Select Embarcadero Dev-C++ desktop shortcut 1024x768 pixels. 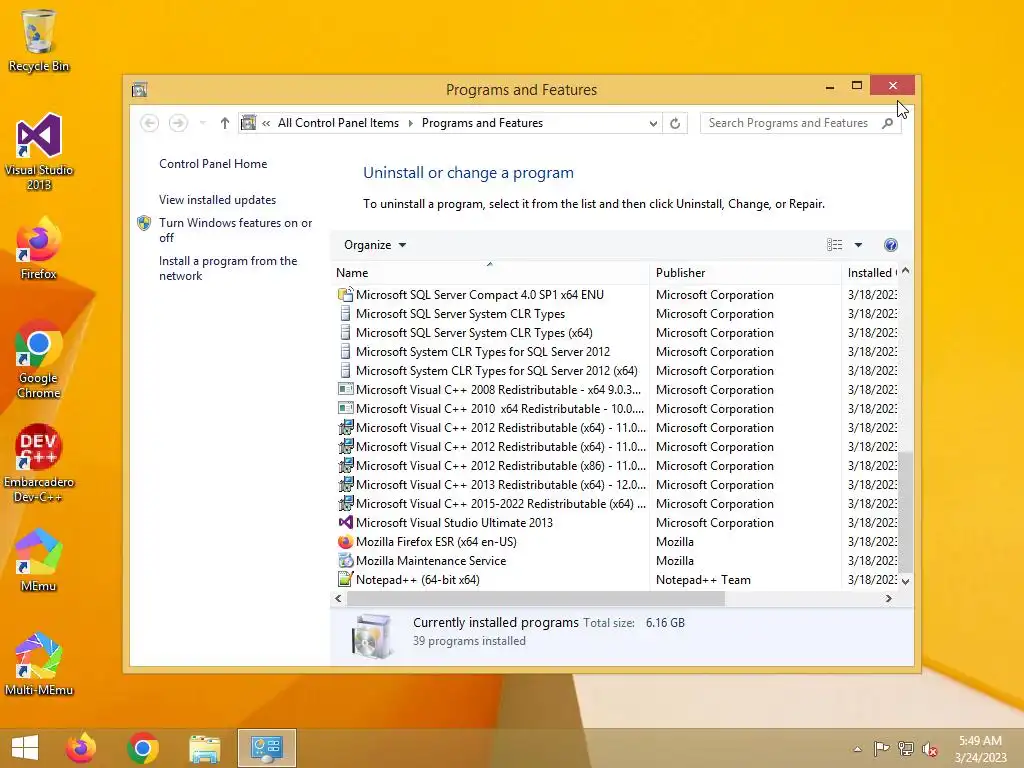pos(39,464)
